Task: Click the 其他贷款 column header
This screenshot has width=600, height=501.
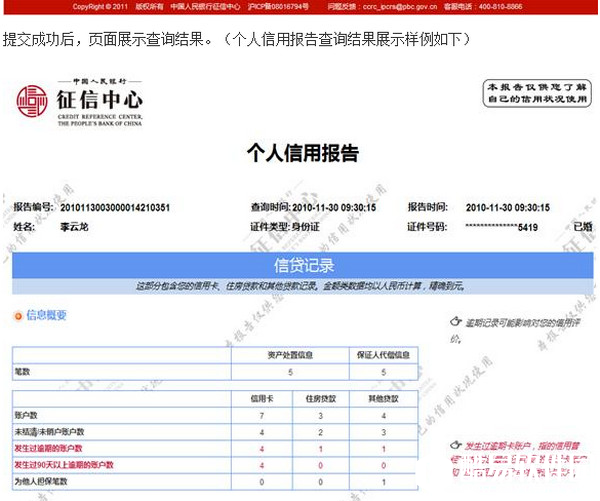Action: (384, 398)
